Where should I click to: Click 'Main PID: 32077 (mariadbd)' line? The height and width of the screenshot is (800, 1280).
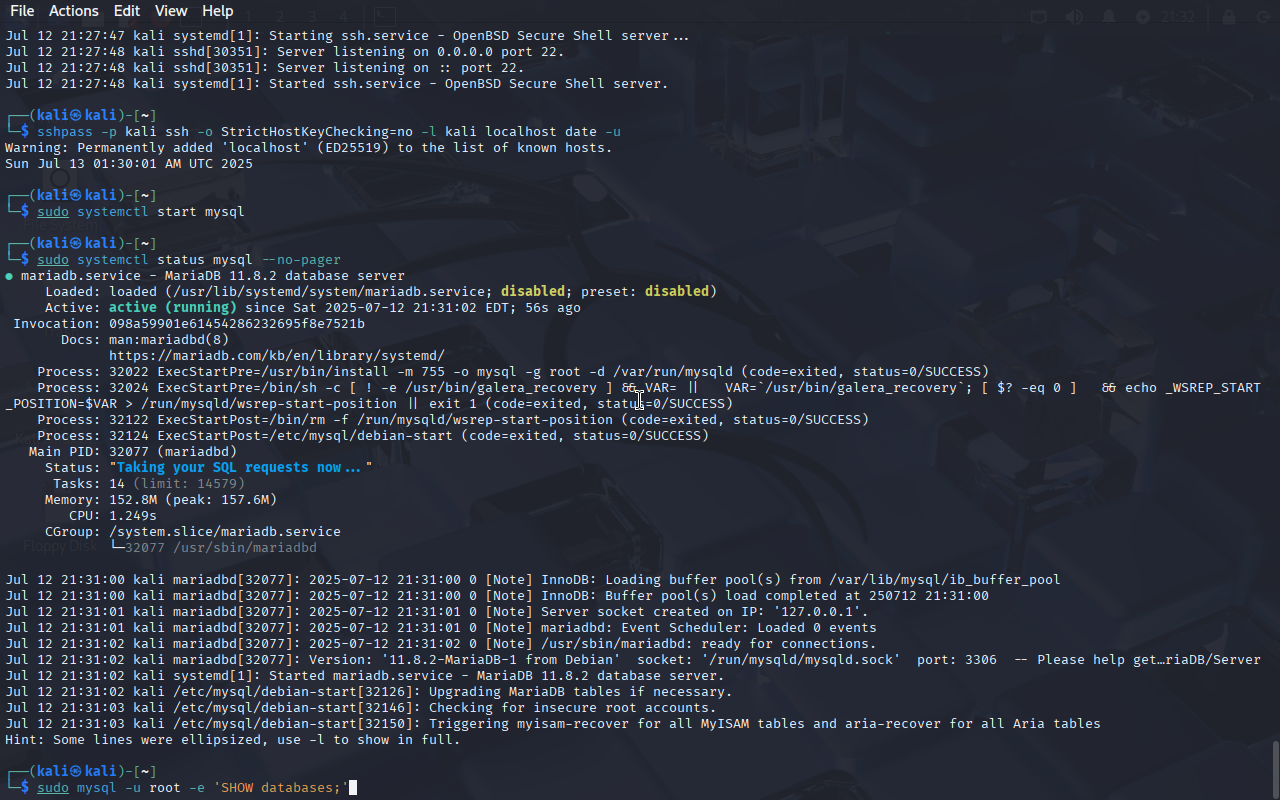click(x=133, y=452)
